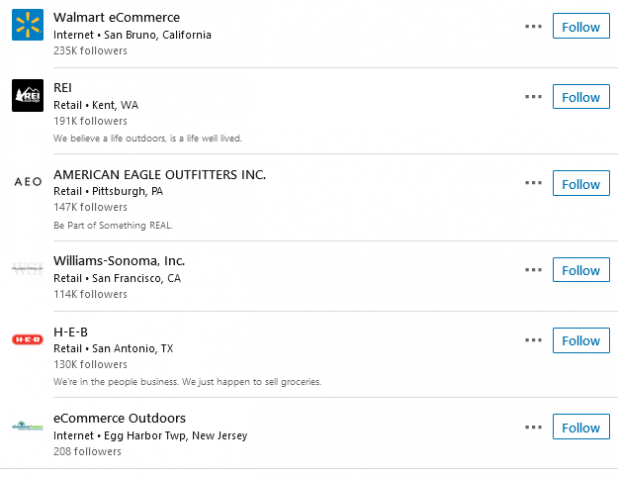Open the REI co-op logo
The image size is (618, 477).
(28, 95)
